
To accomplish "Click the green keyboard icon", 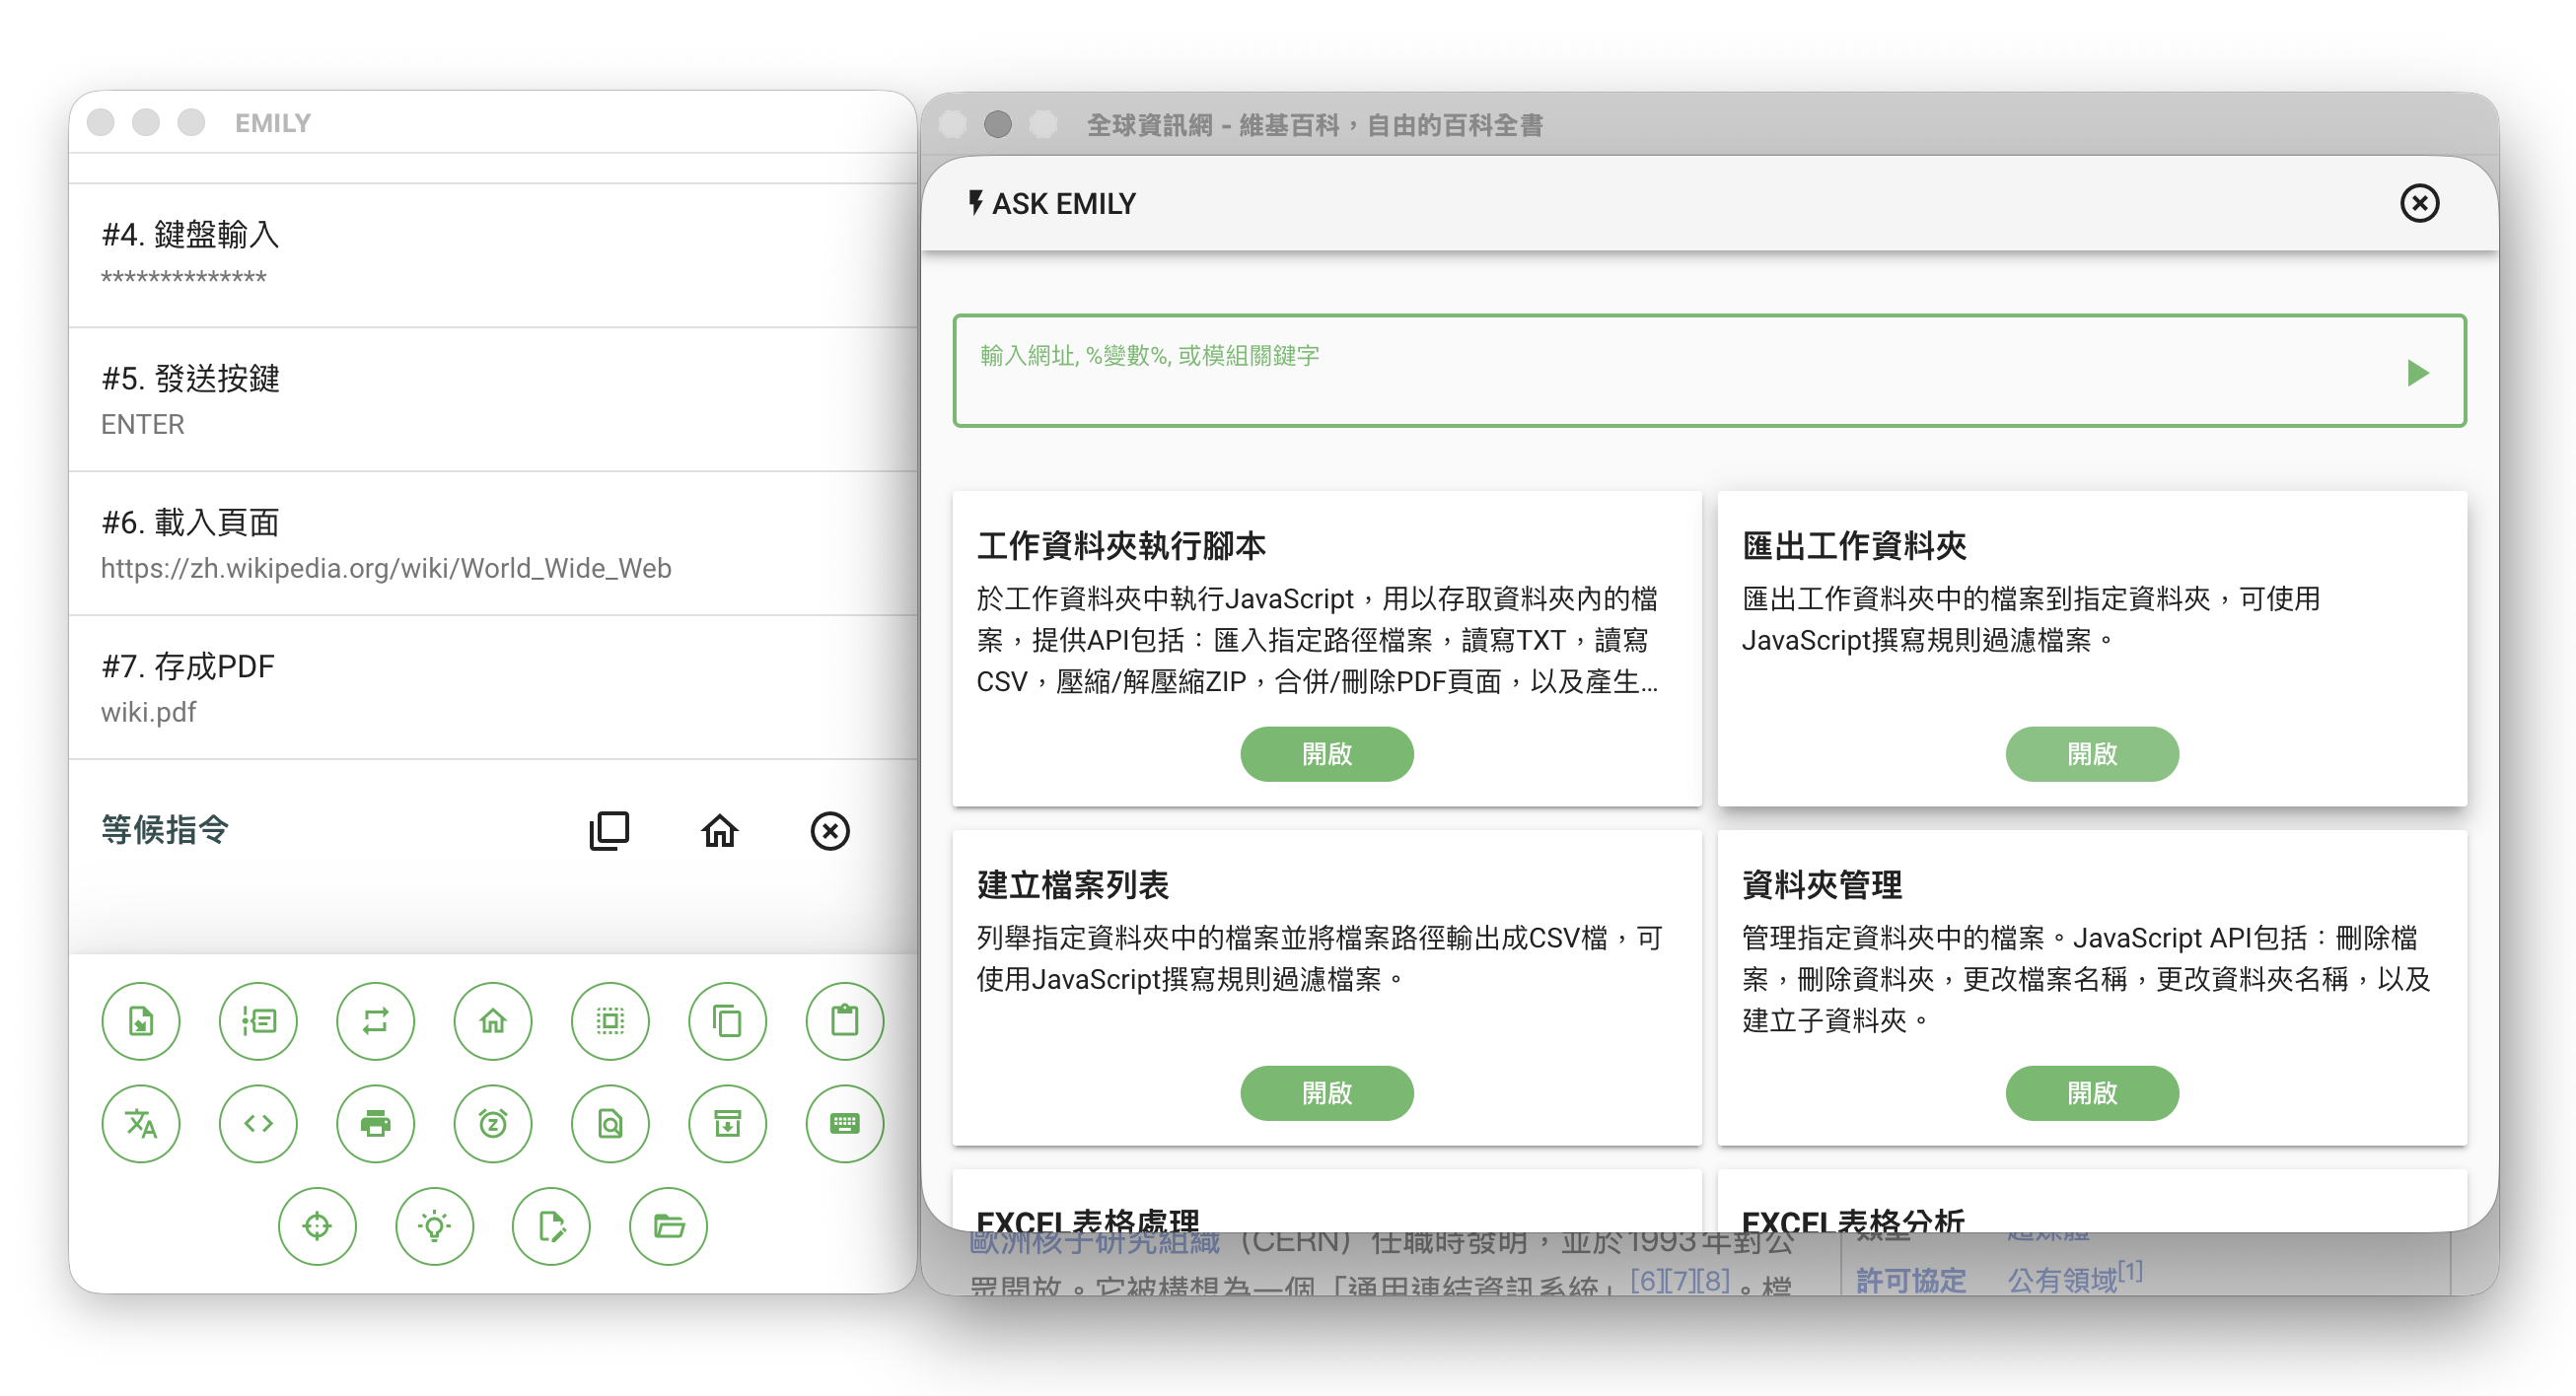I will click(x=844, y=1123).
